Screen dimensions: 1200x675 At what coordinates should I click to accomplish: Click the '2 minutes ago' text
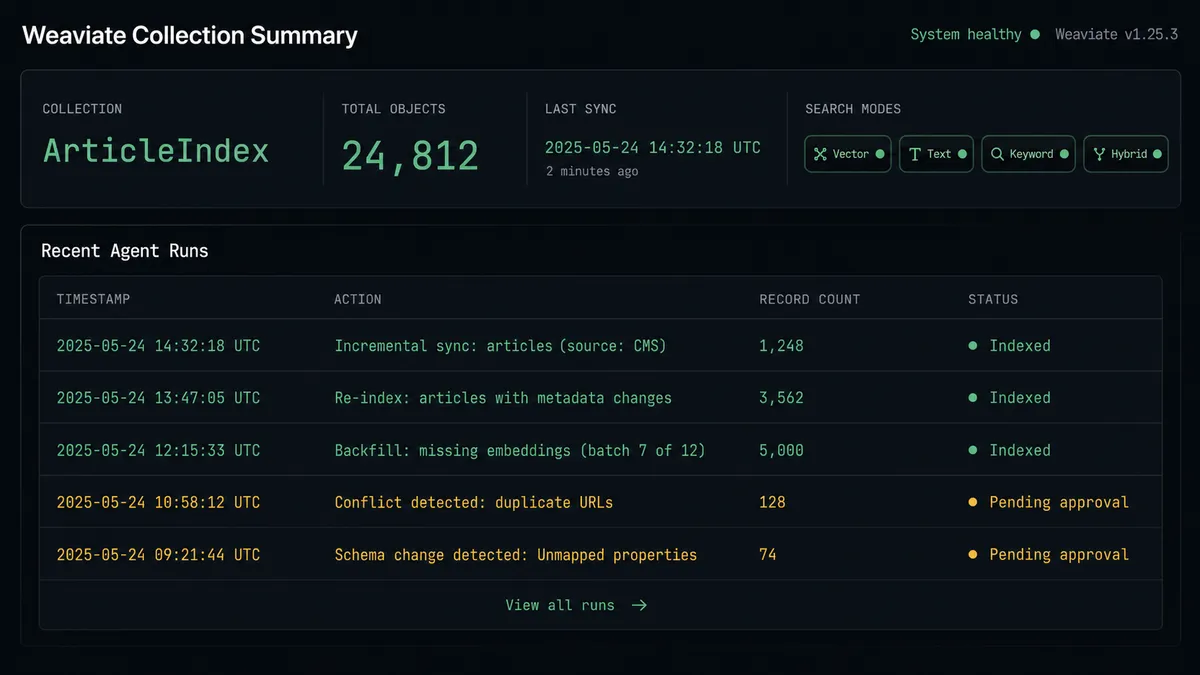pos(592,171)
